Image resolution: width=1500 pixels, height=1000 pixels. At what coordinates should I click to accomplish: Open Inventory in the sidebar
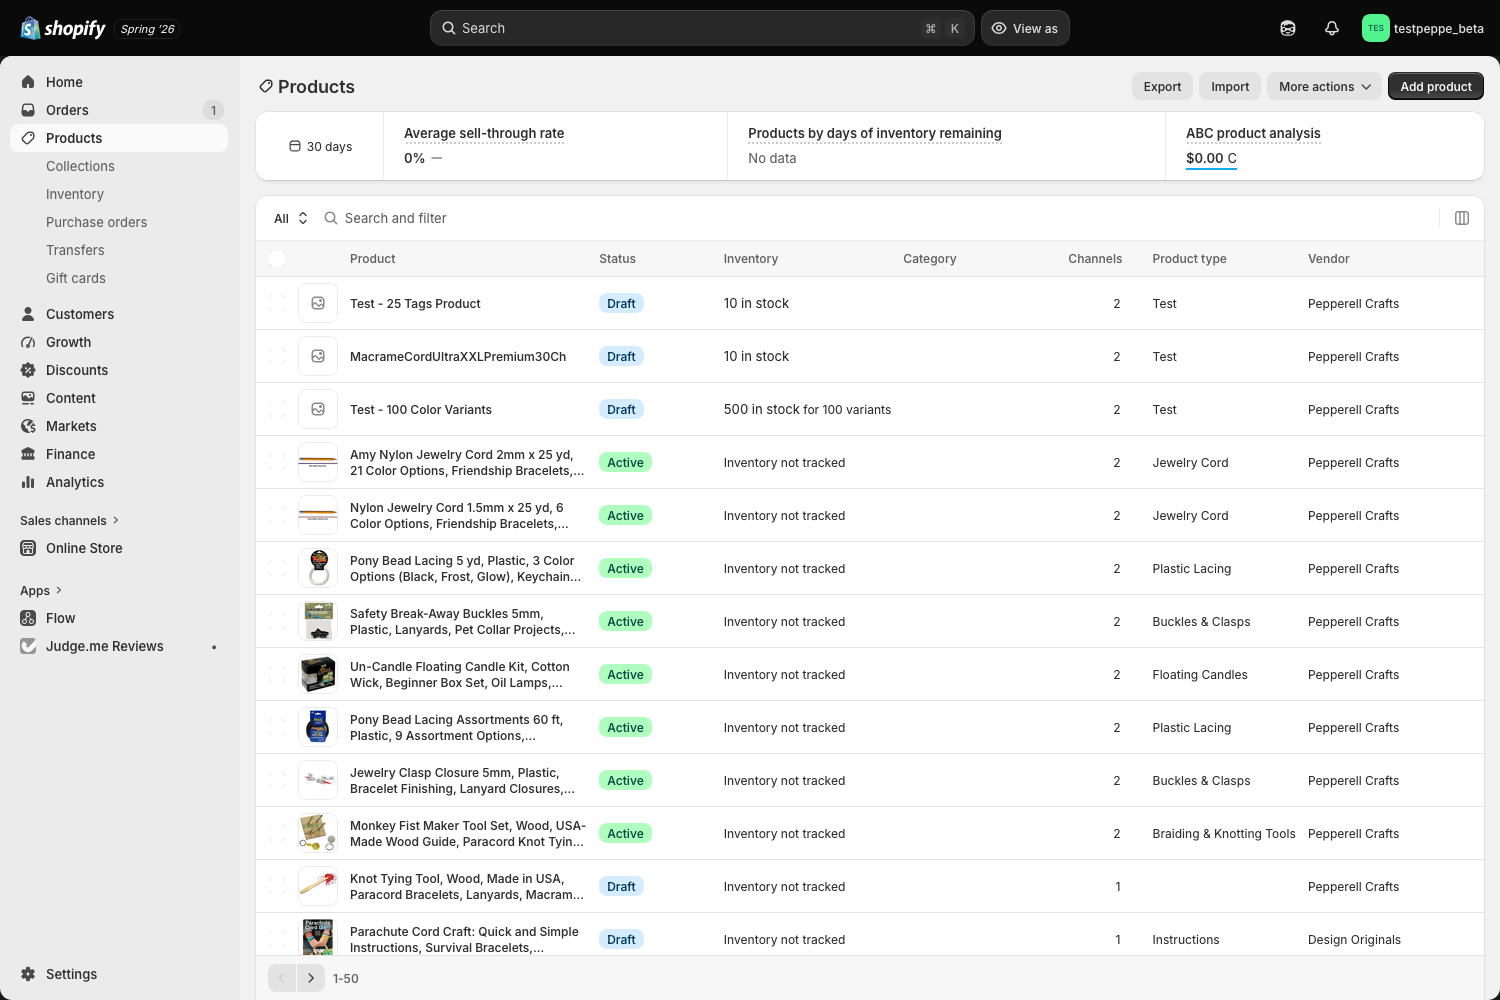[x=75, y=194]
